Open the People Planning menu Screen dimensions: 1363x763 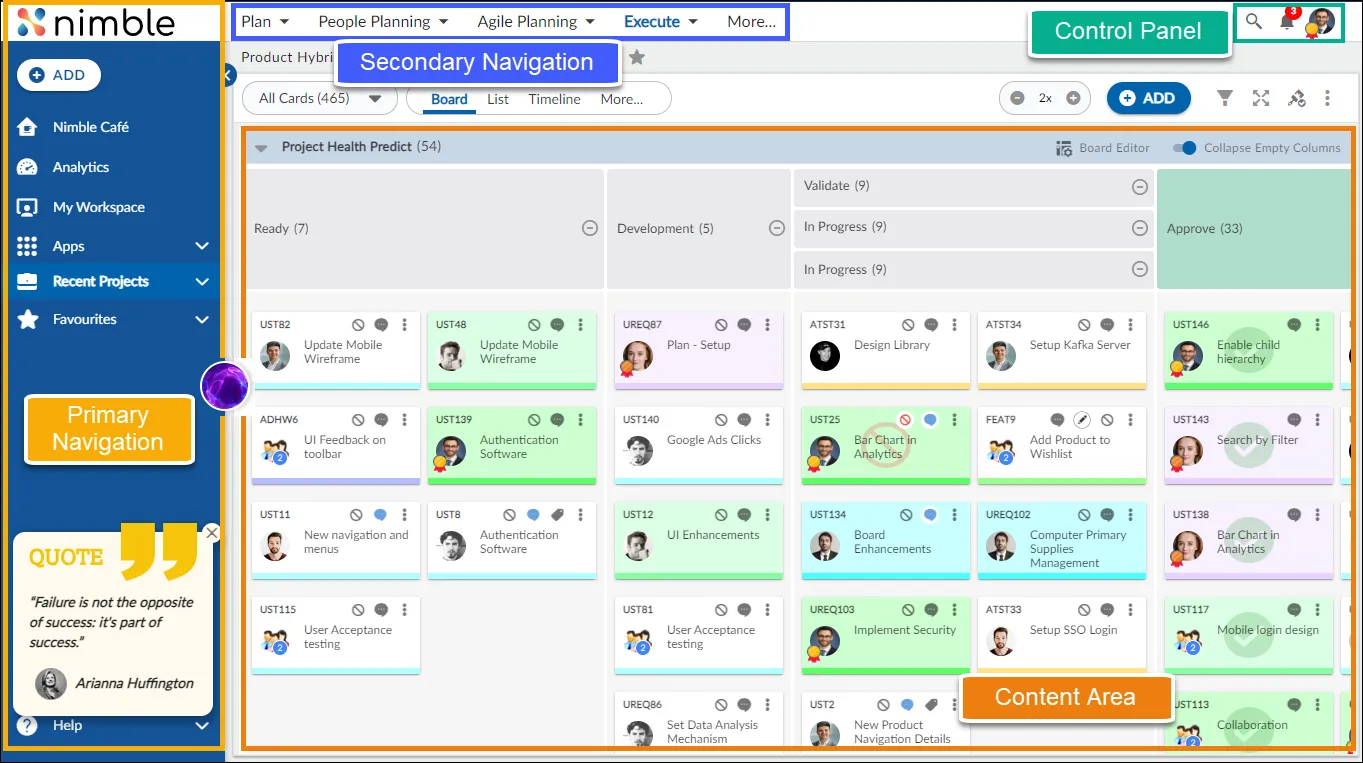383,21
